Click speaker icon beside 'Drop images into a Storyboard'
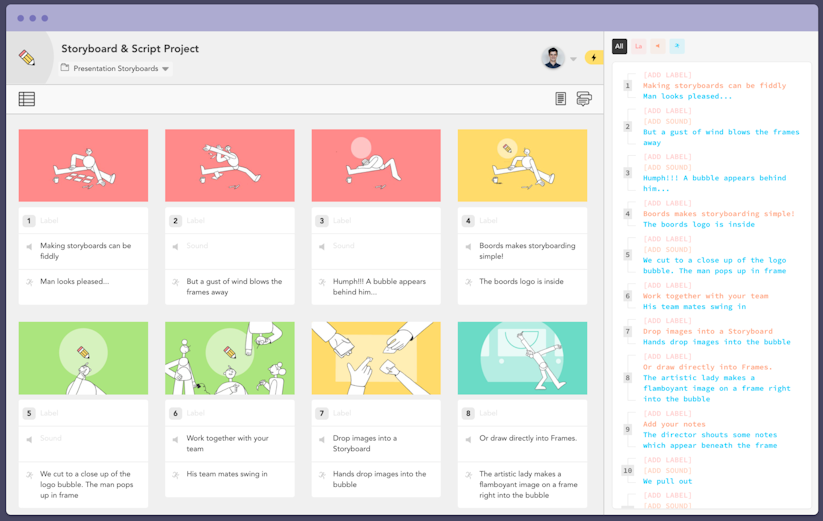 [x=322, y=439]
